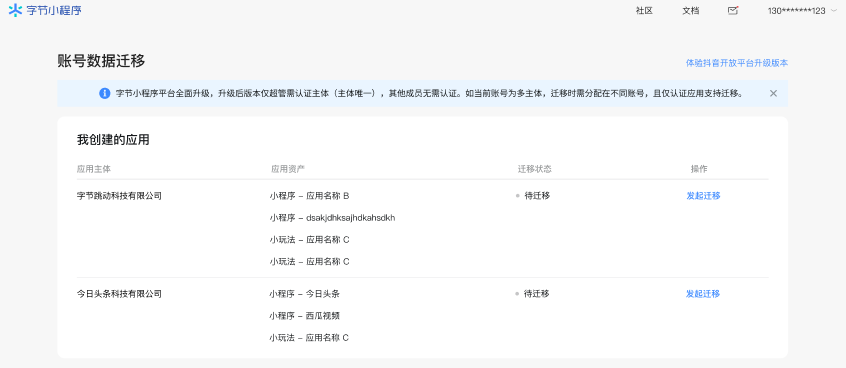Click the 迁移状态 column header
The image size is (846, 368).
pos(535,169)
